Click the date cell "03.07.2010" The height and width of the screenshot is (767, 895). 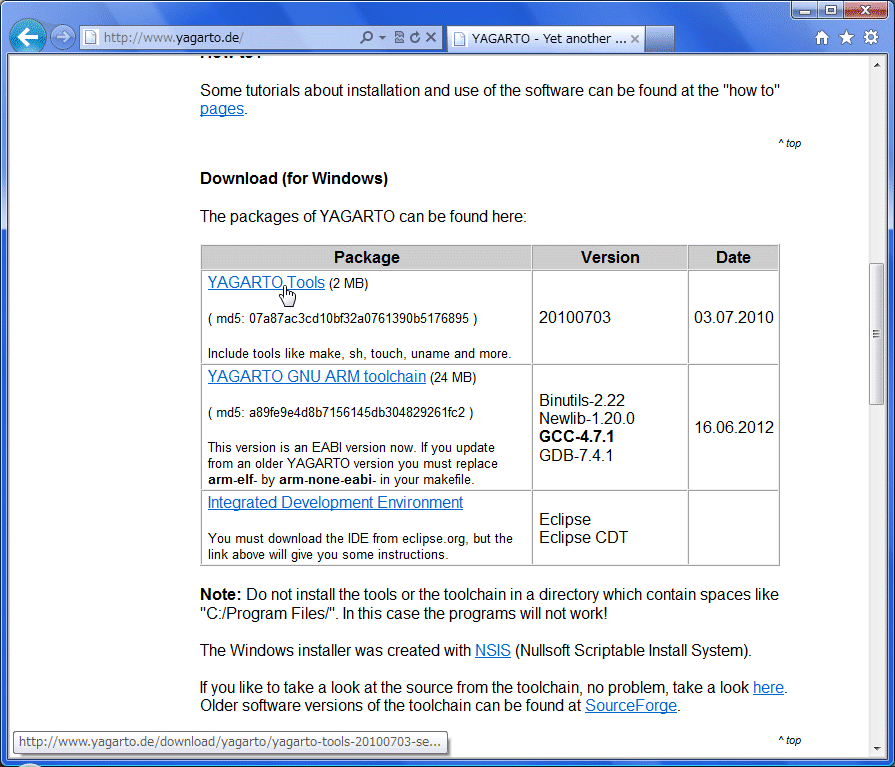[733, 317]
